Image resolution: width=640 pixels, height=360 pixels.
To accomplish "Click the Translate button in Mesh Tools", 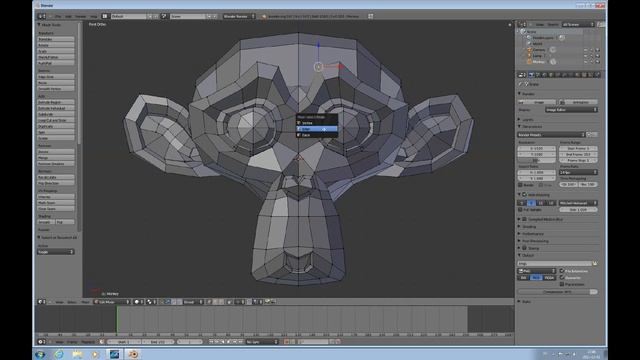I will pyautogui.click(x=56, y=39).
